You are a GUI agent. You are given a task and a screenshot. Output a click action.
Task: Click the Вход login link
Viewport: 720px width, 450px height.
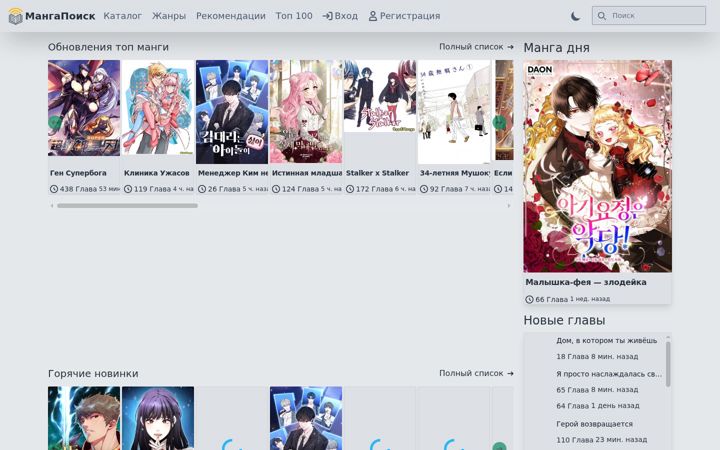coord(340,16)
